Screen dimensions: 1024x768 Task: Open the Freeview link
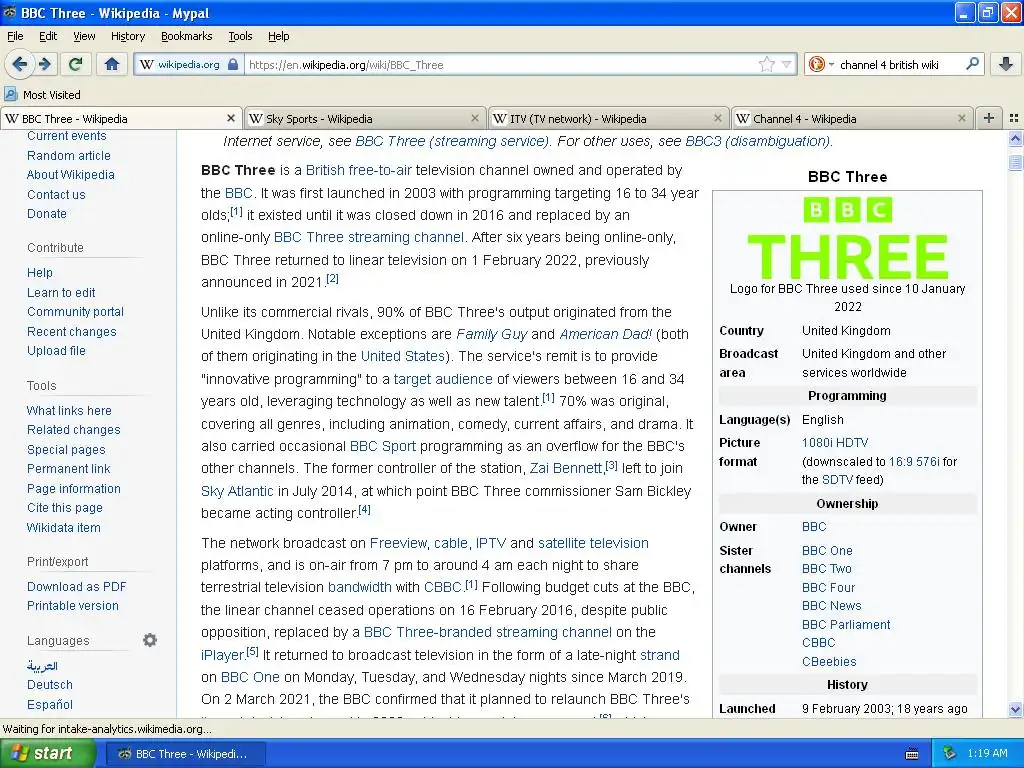[x=398, y=543]
